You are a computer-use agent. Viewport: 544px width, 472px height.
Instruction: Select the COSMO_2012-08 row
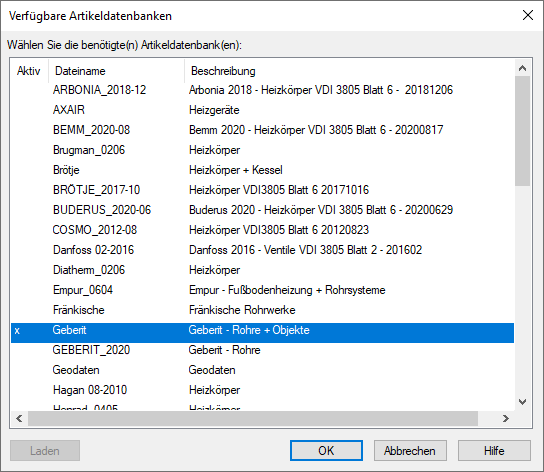click(x=262, y=230)
